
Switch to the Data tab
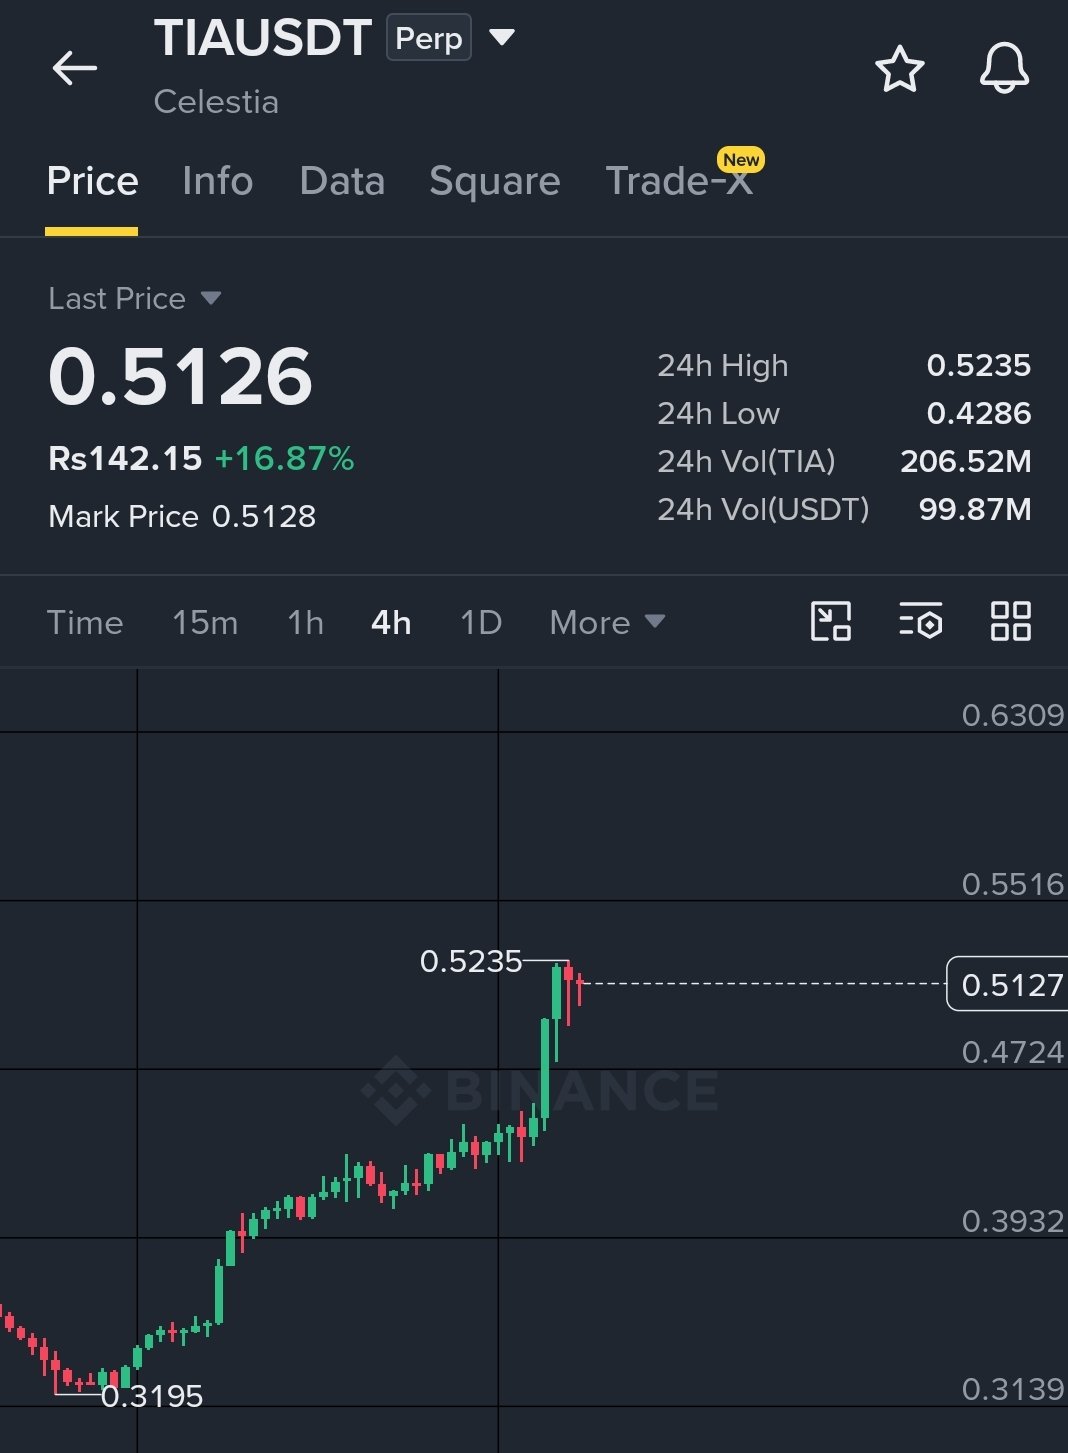[x=342, y=181]
